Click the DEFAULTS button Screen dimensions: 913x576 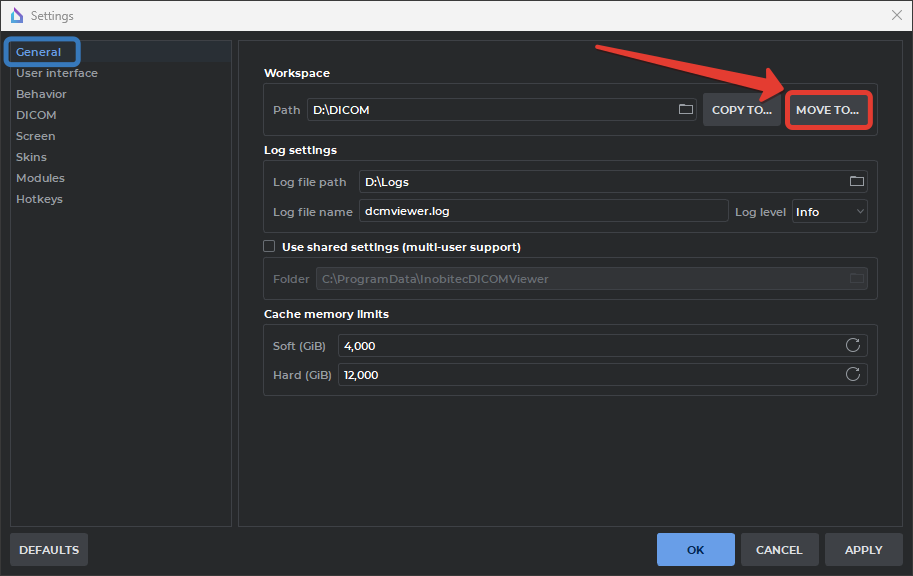pyautogui.click(x=49, y=550)
